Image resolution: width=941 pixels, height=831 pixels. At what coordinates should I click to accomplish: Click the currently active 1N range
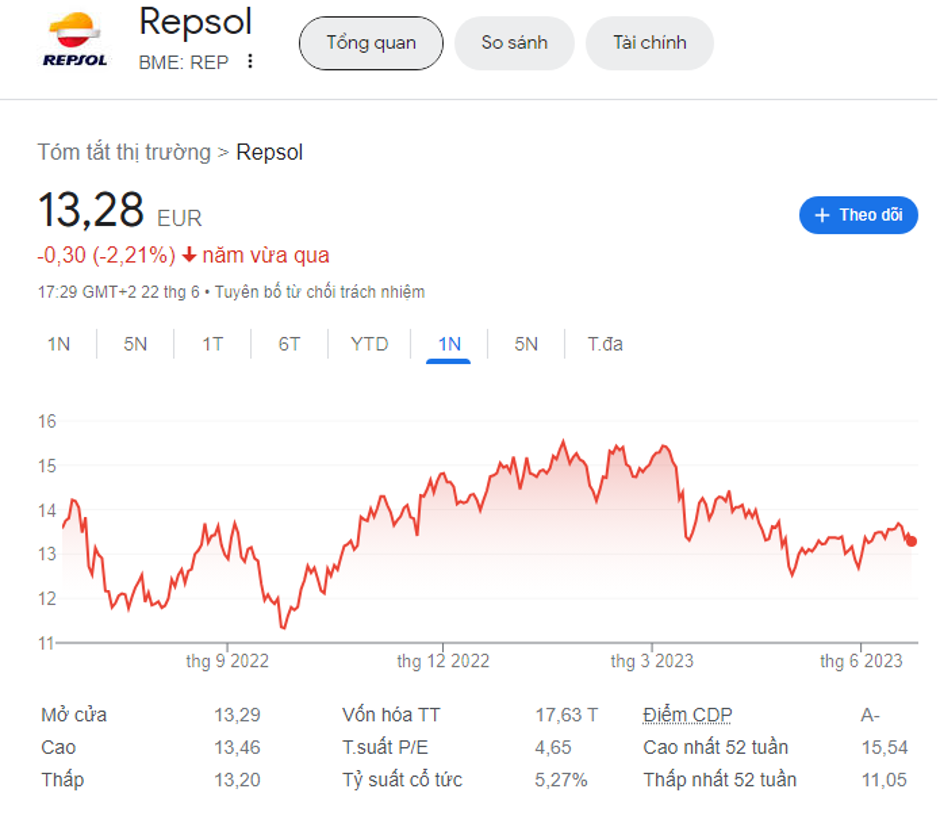click(x=448, y=343)
